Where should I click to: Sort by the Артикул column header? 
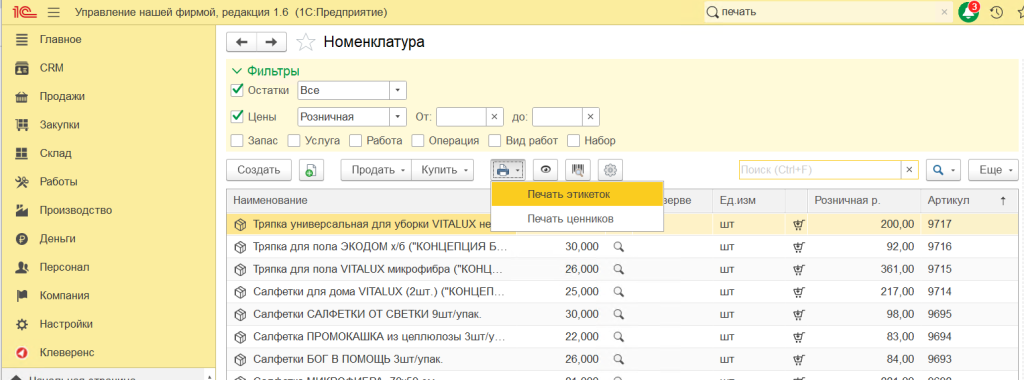point(968,201)
